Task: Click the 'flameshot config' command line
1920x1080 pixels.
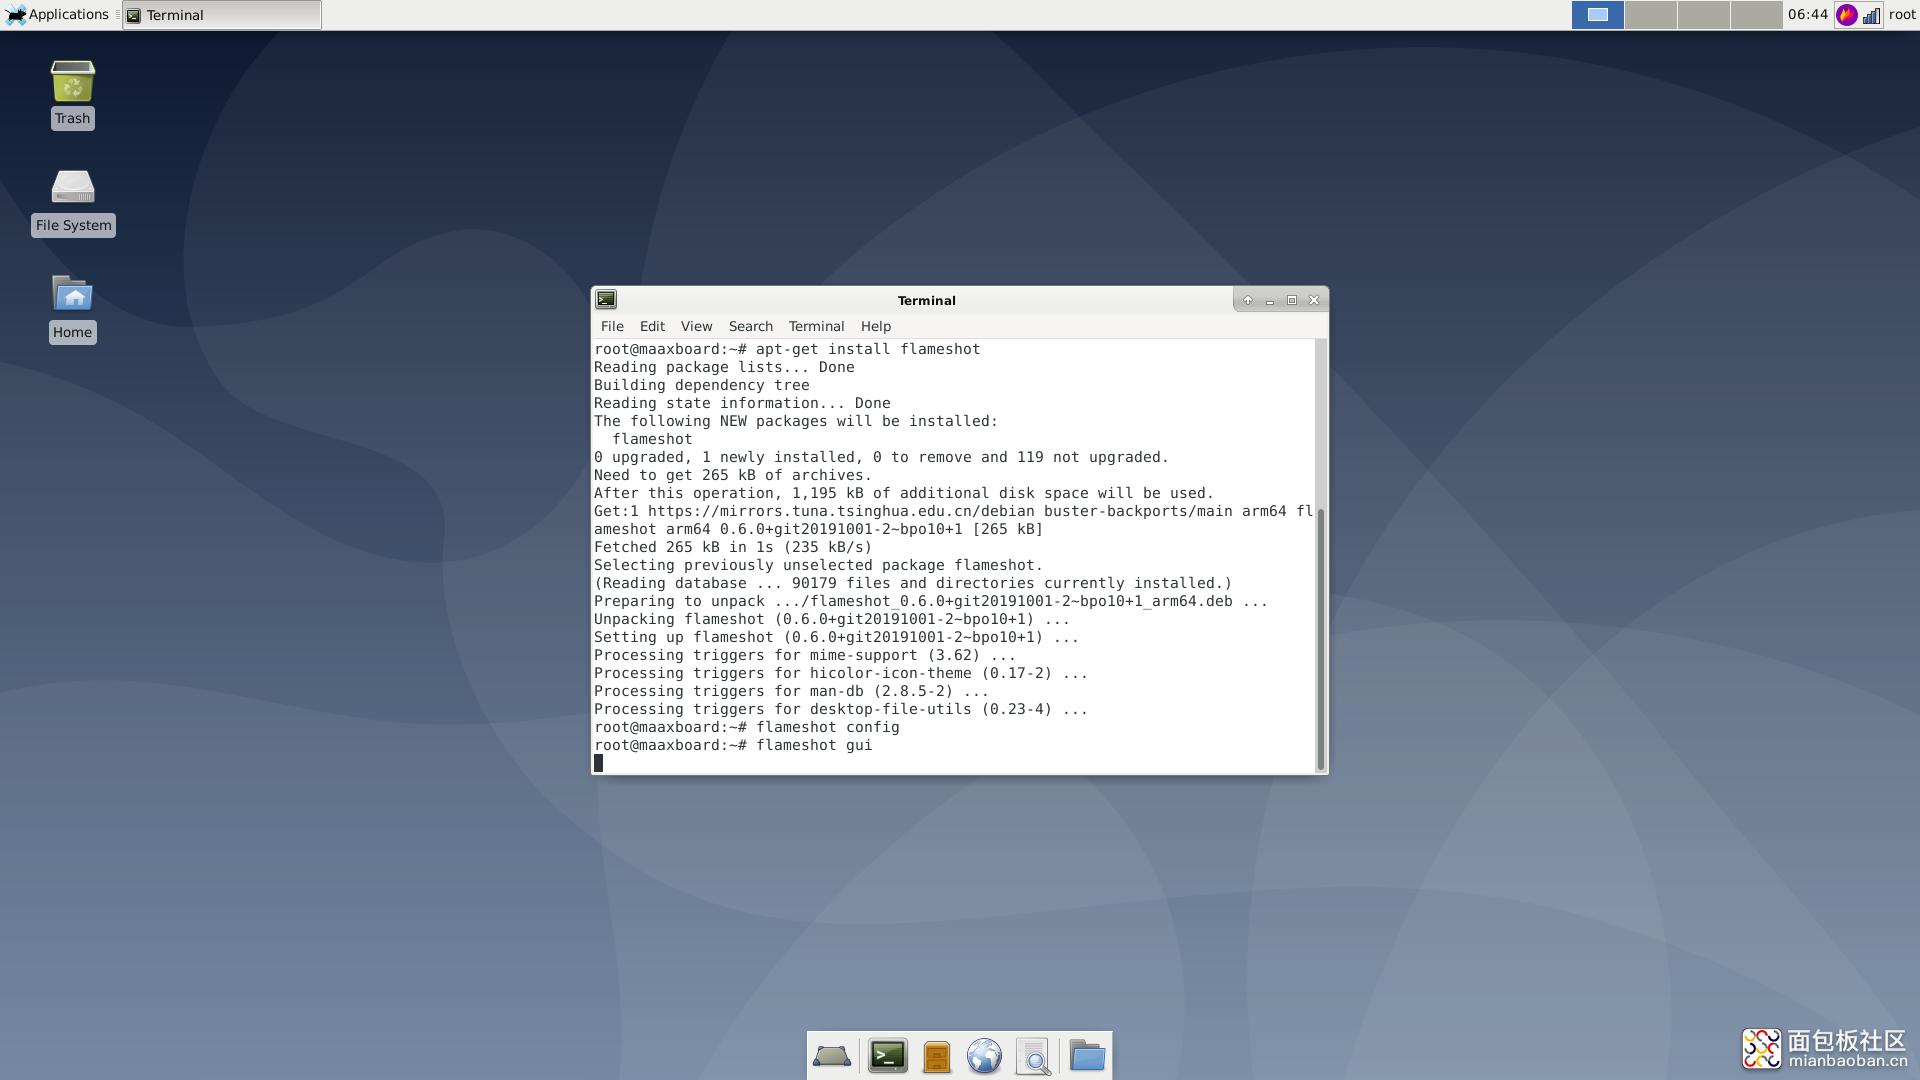Action: click(x=746, y=727)
